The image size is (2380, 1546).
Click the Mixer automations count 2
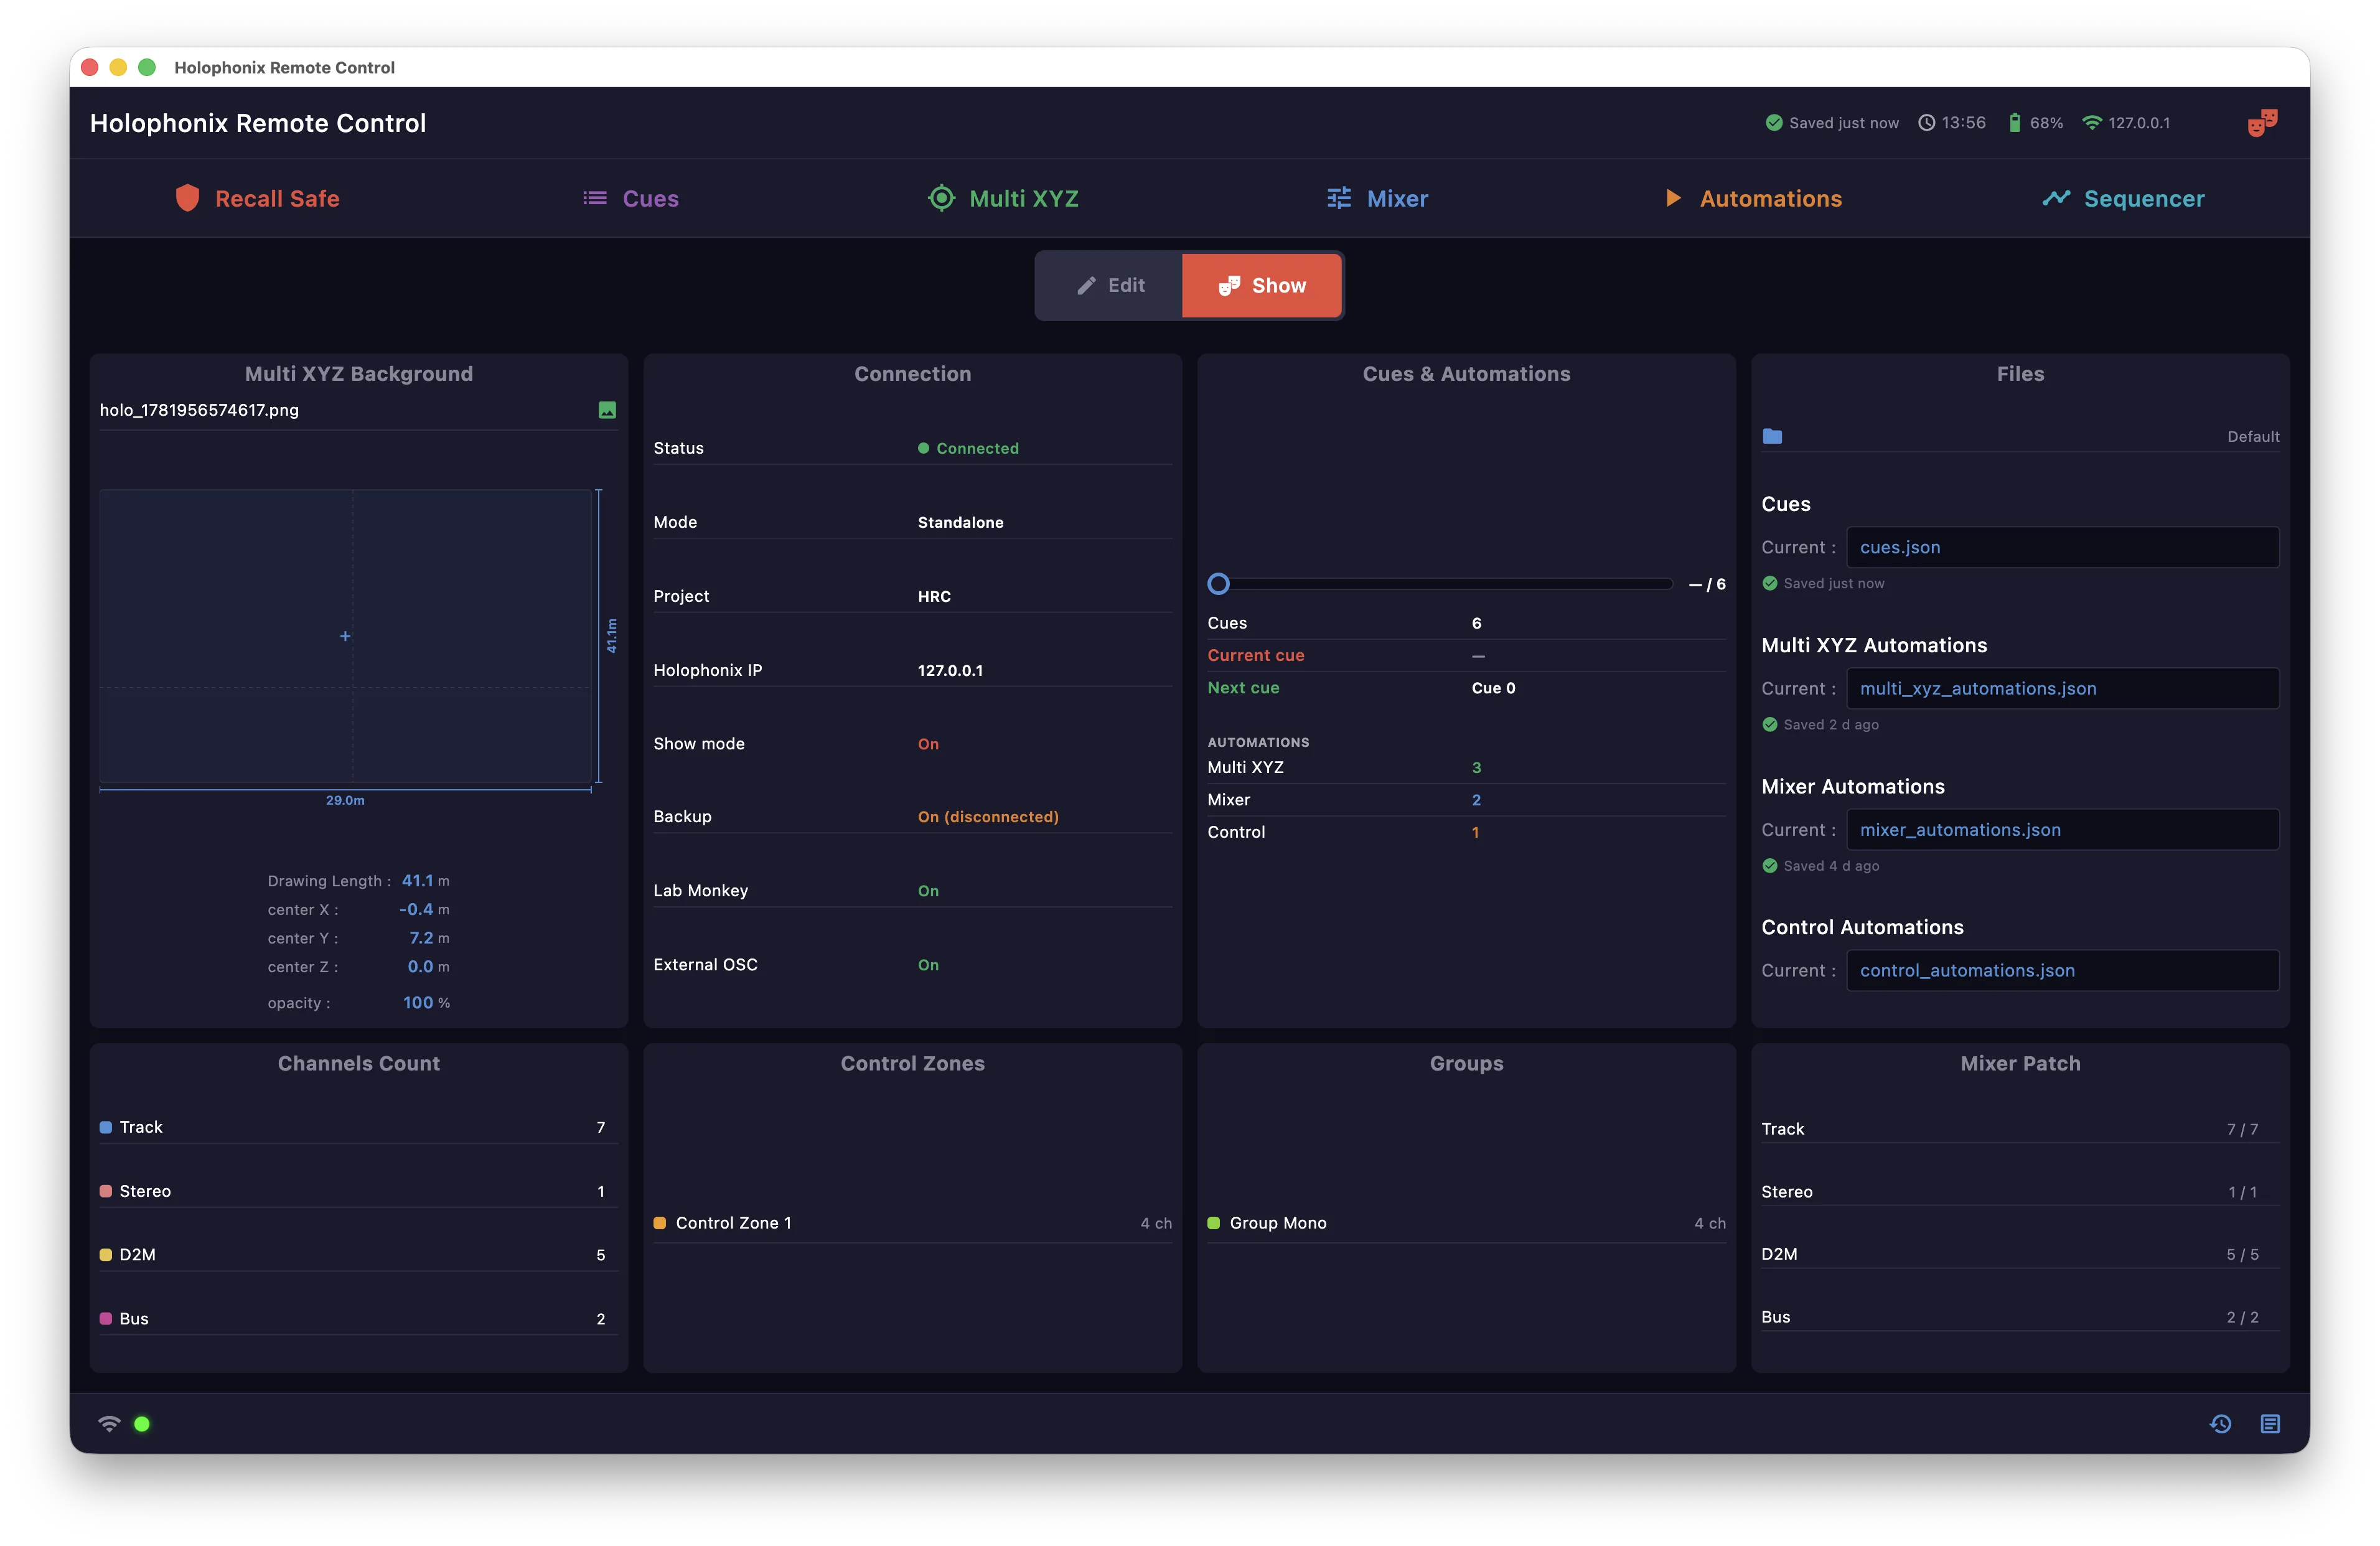(1476, 800)
